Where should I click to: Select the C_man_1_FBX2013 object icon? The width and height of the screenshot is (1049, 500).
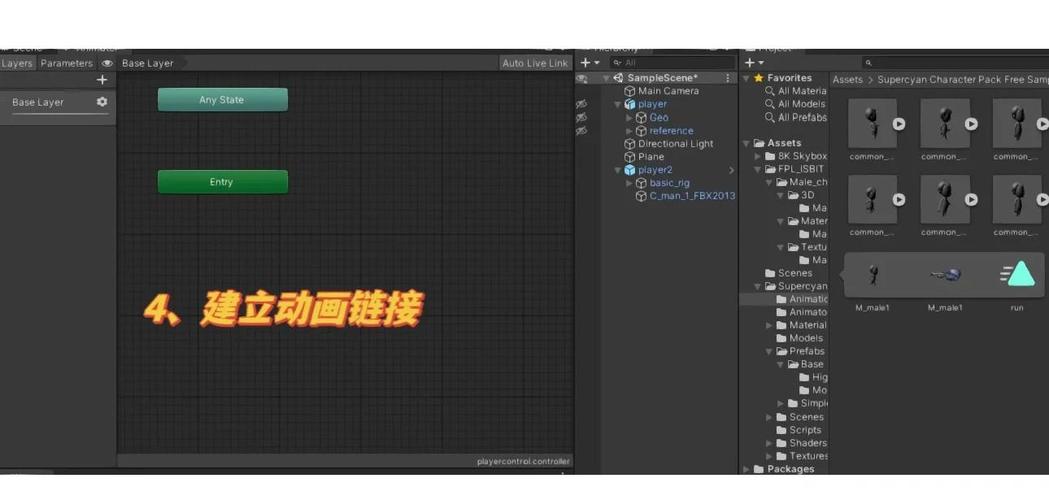[641, 196]
